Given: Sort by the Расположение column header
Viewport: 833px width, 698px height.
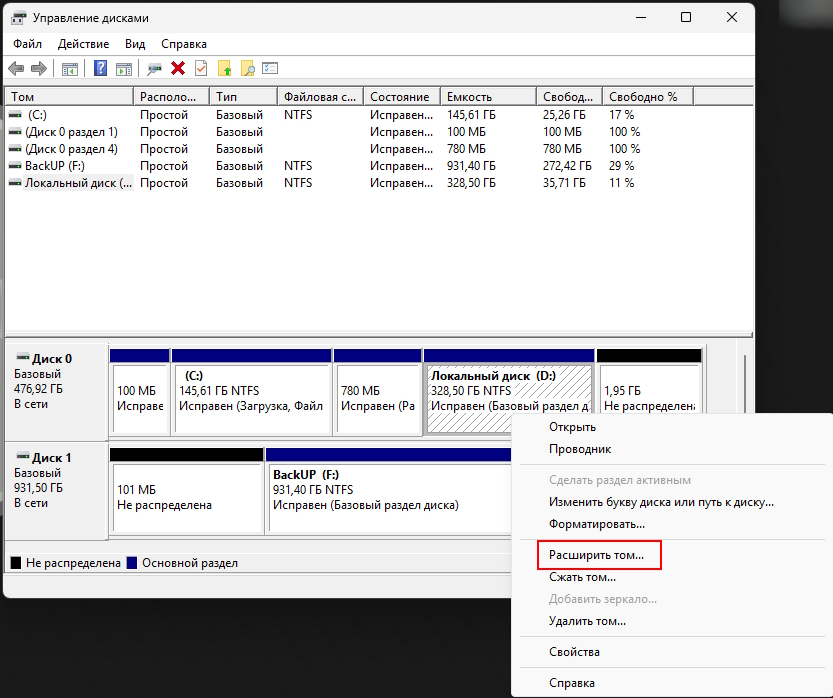Looking at the screenshot, I should 171,97.
